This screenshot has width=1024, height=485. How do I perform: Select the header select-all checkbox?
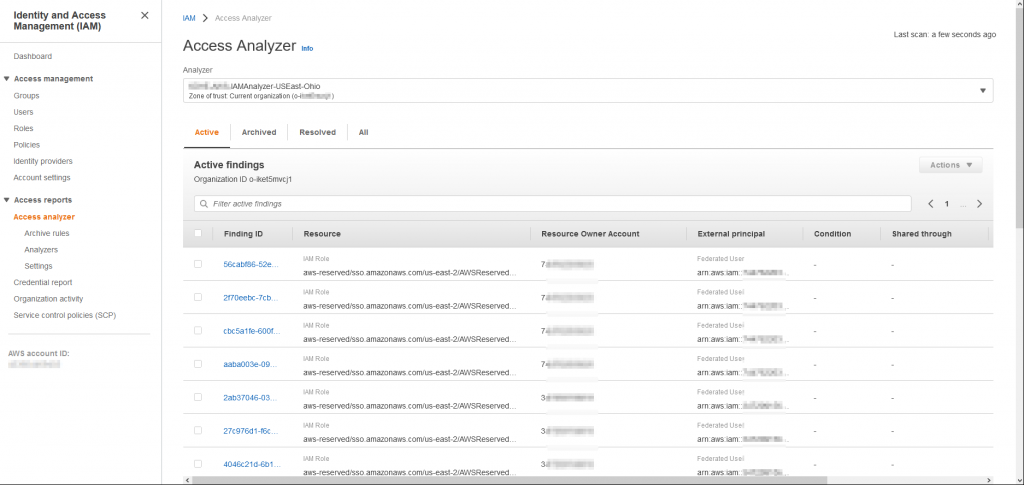click(198, 233)
